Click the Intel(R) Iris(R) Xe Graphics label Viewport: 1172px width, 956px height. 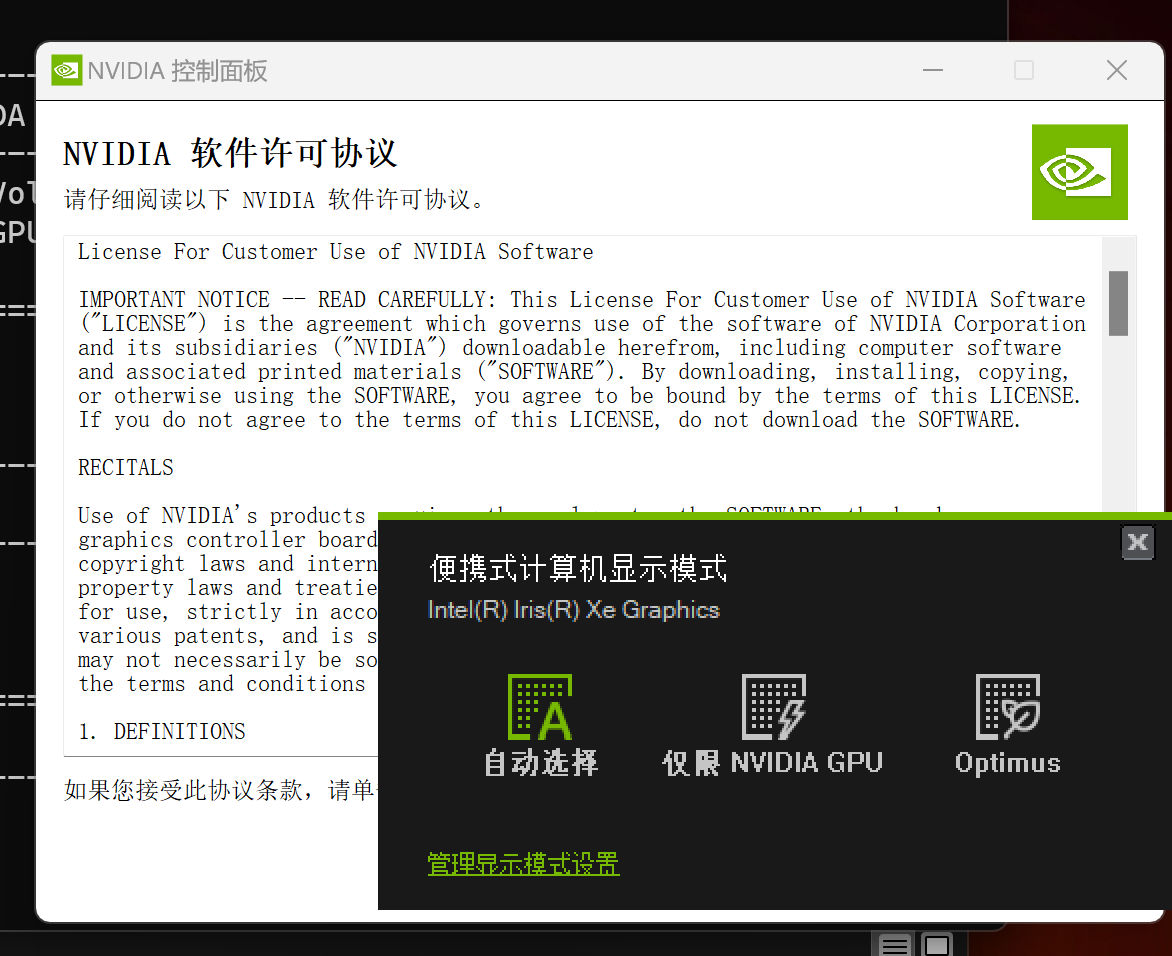[x=573, y=610]
